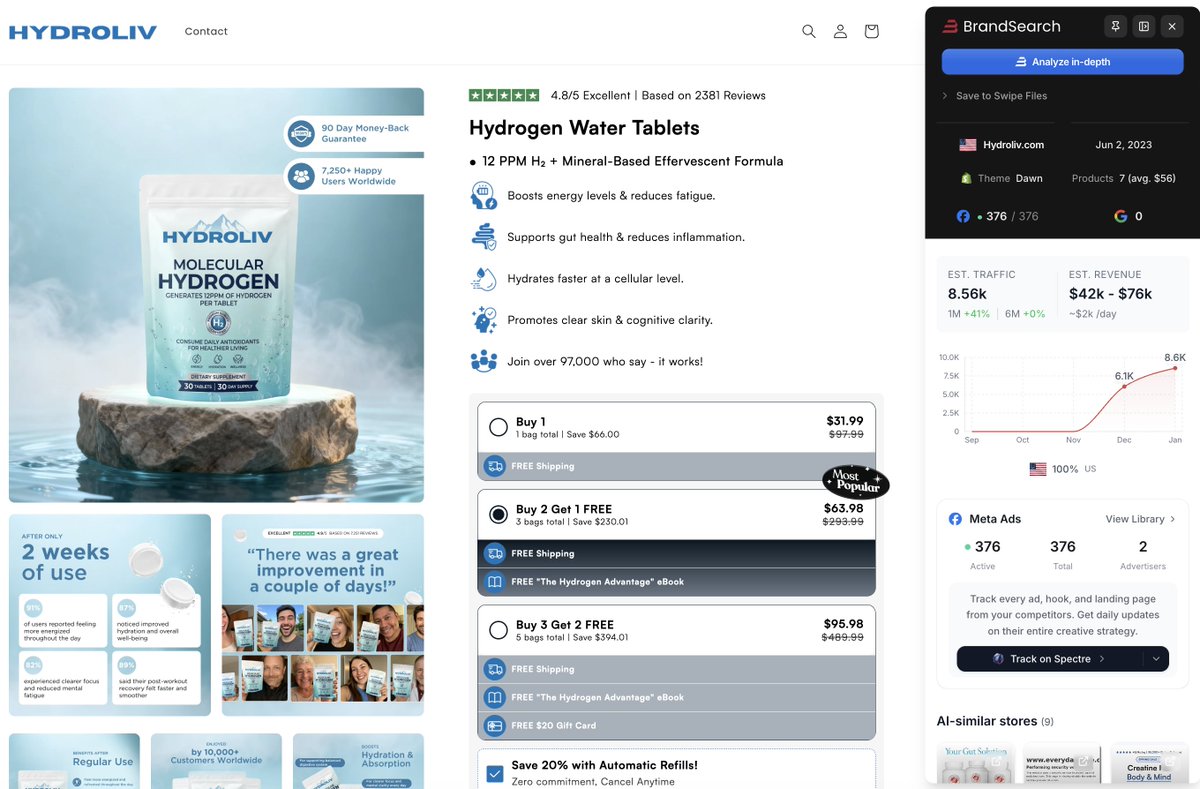Open the main product pouch image
1200x789 pixels.
[216, 295]
